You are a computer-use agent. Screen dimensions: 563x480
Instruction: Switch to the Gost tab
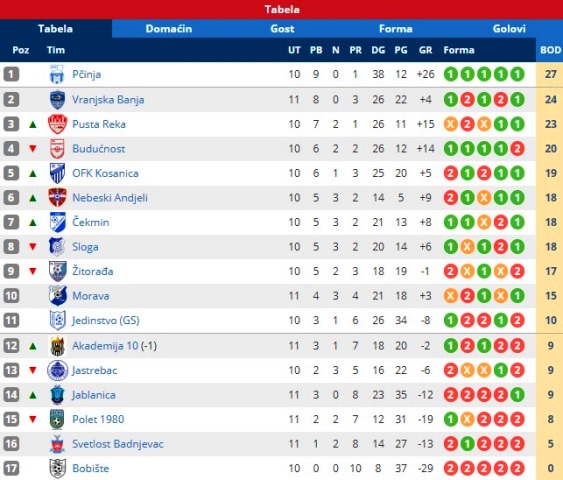point(282,29)
